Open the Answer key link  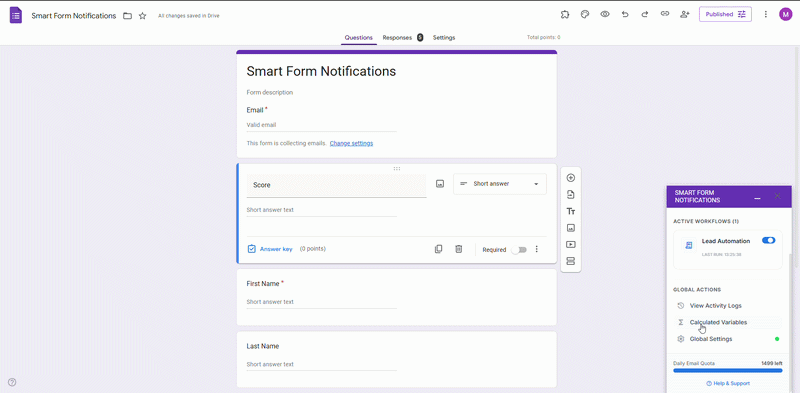270,249
